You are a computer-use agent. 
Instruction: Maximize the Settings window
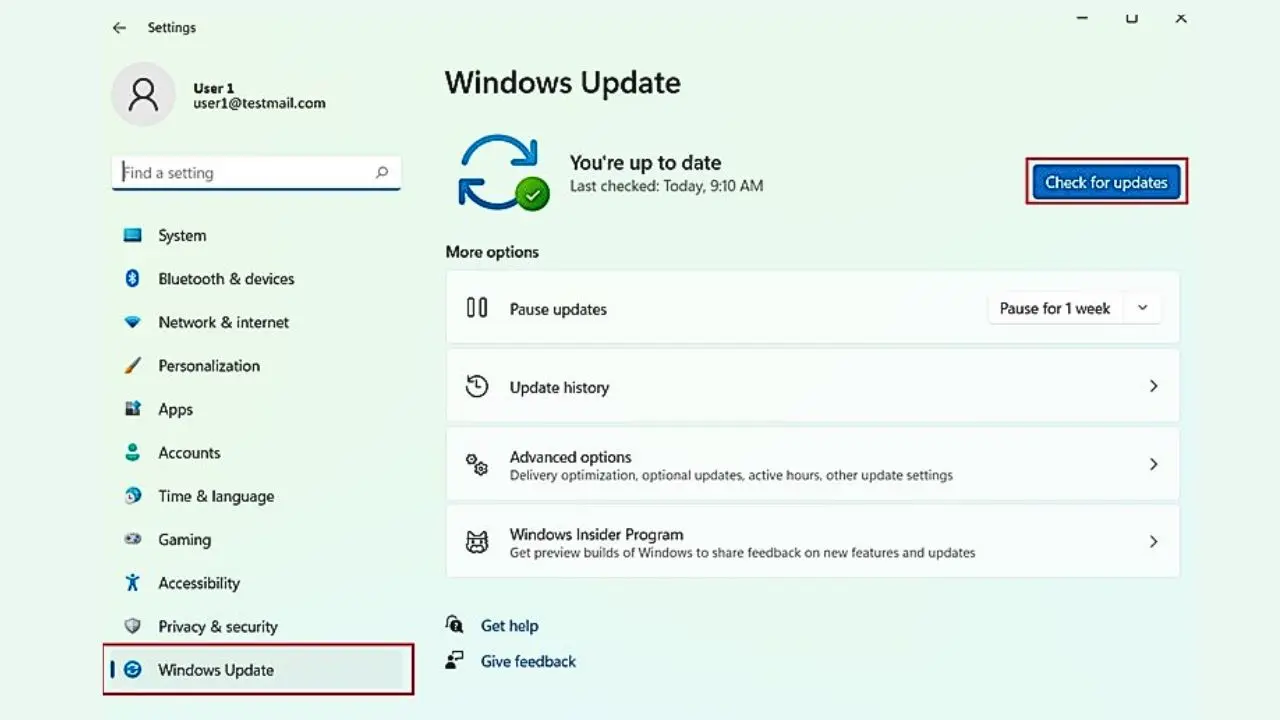tap(1131, 18)
